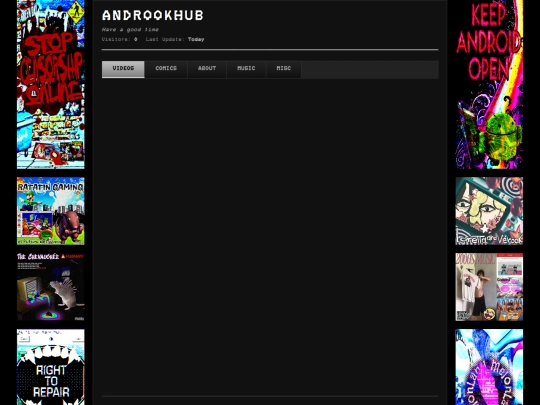Click the ANDROOKHUB site title
The image size is (540, 405).
pos(153,15)
